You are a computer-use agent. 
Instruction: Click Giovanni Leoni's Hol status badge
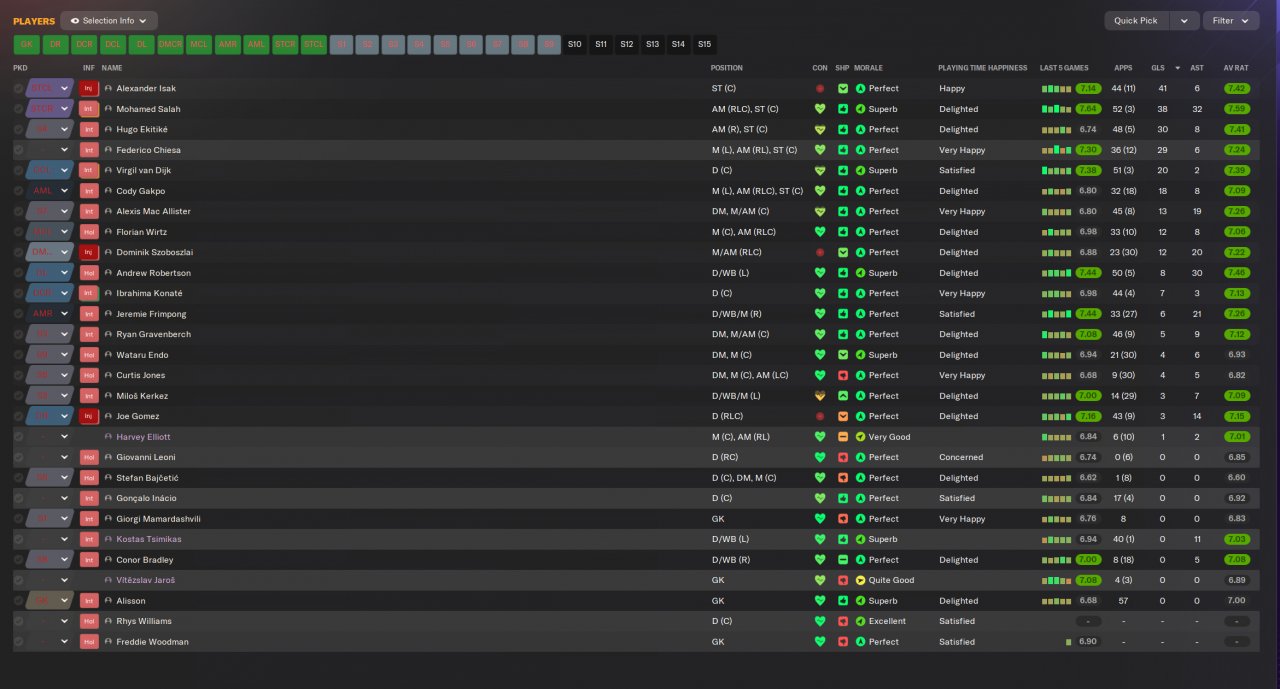click(x=89, y=457)
